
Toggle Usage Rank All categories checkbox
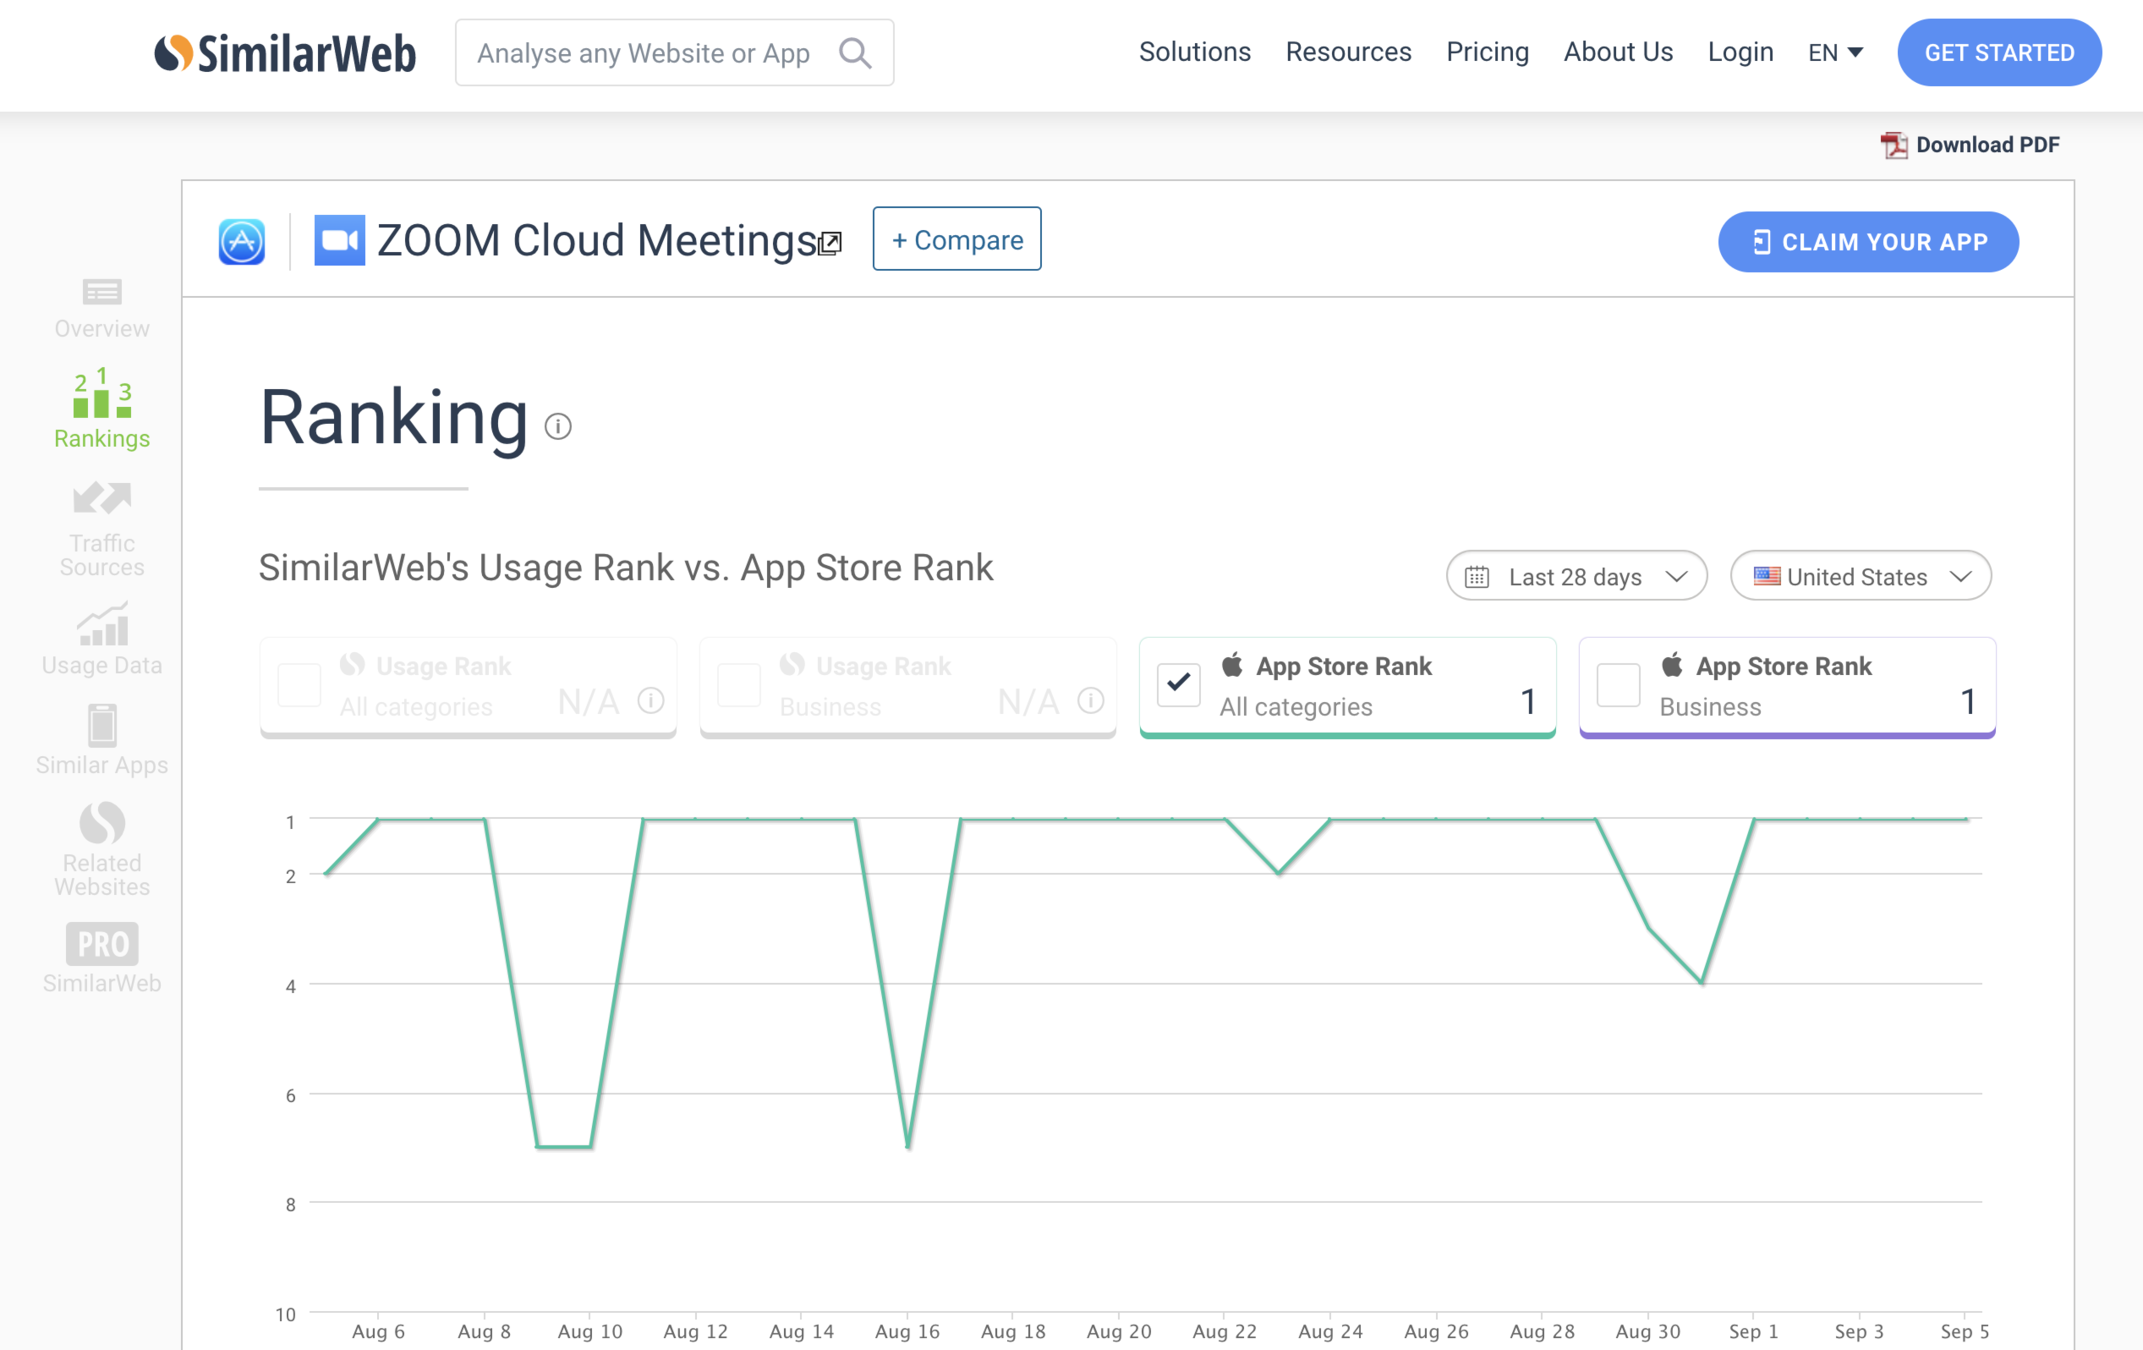click(299, 685)
